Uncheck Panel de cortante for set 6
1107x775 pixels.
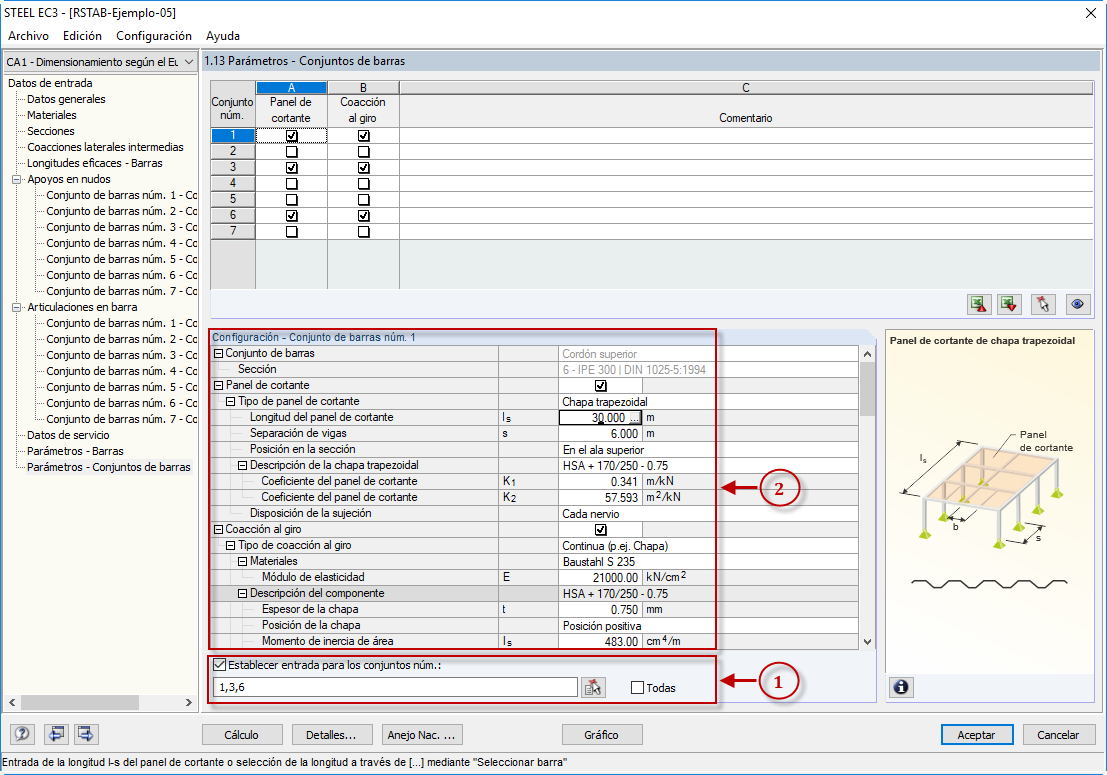click(292, 216)
